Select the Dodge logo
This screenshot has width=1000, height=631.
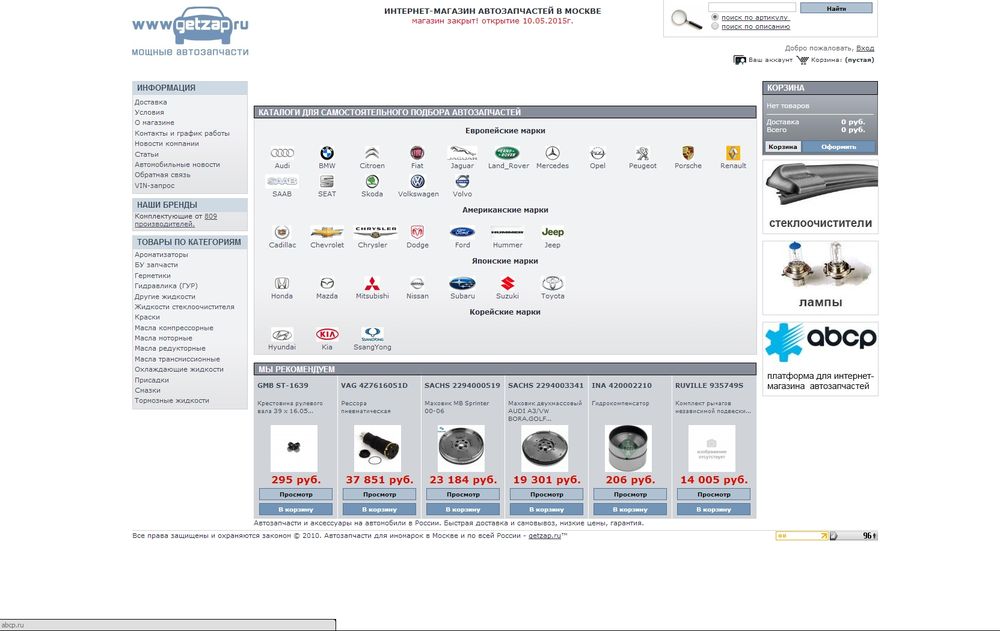417,232
